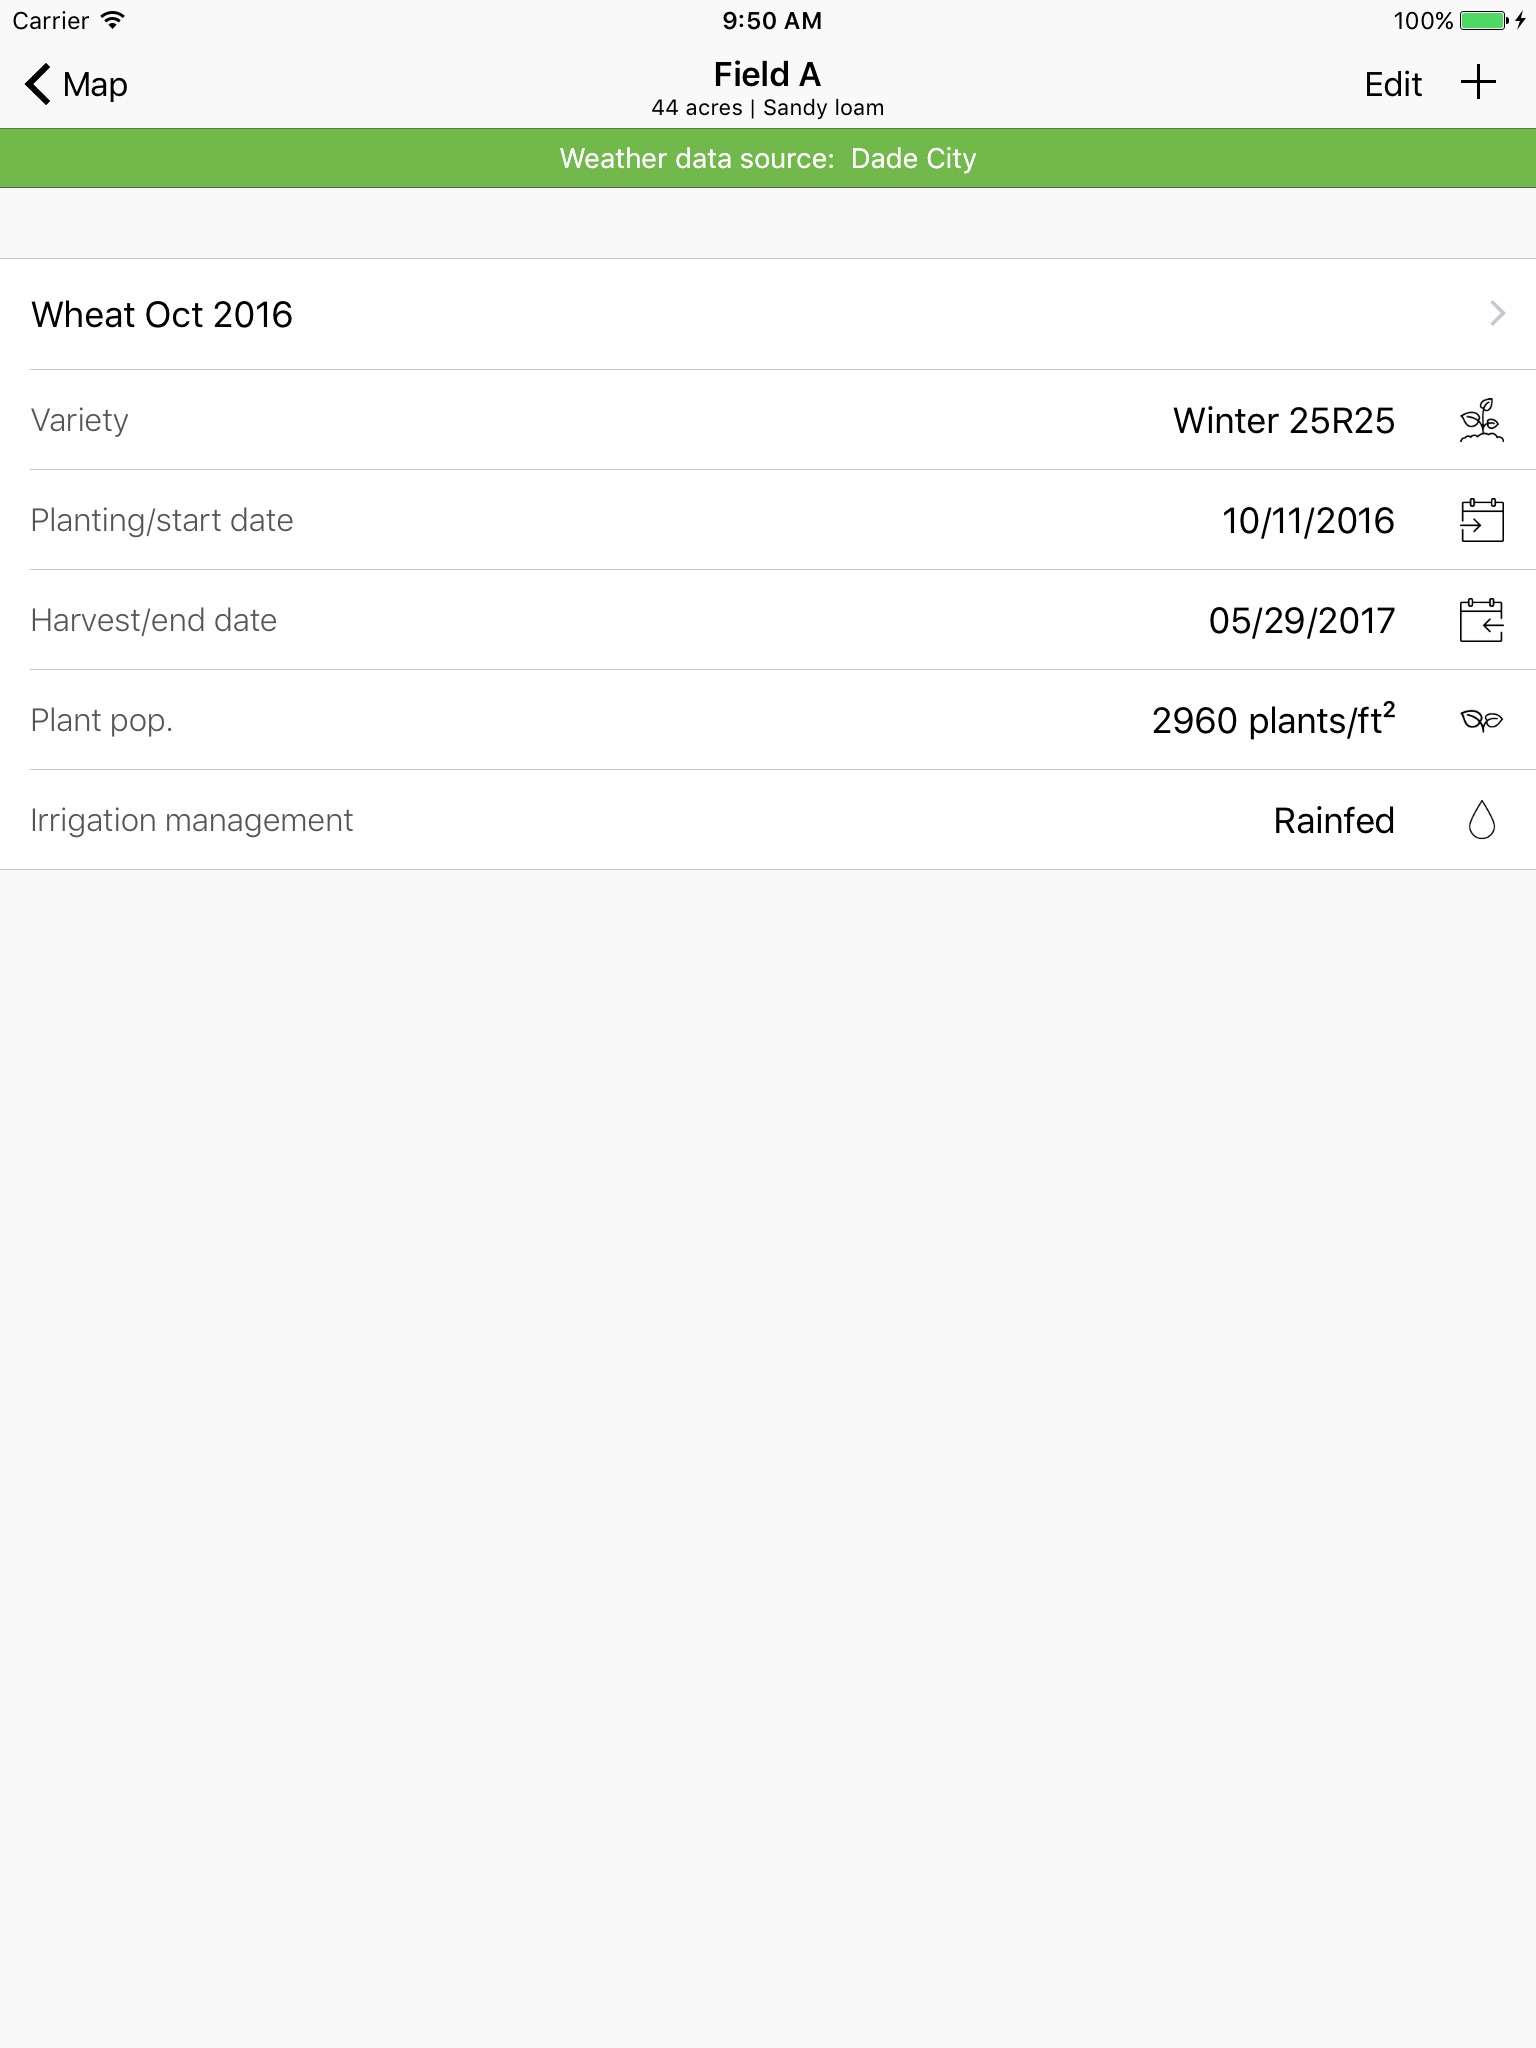Tap the irrigation water drop icon
Screen dimensions: 1536x2048
point(1481,820)
